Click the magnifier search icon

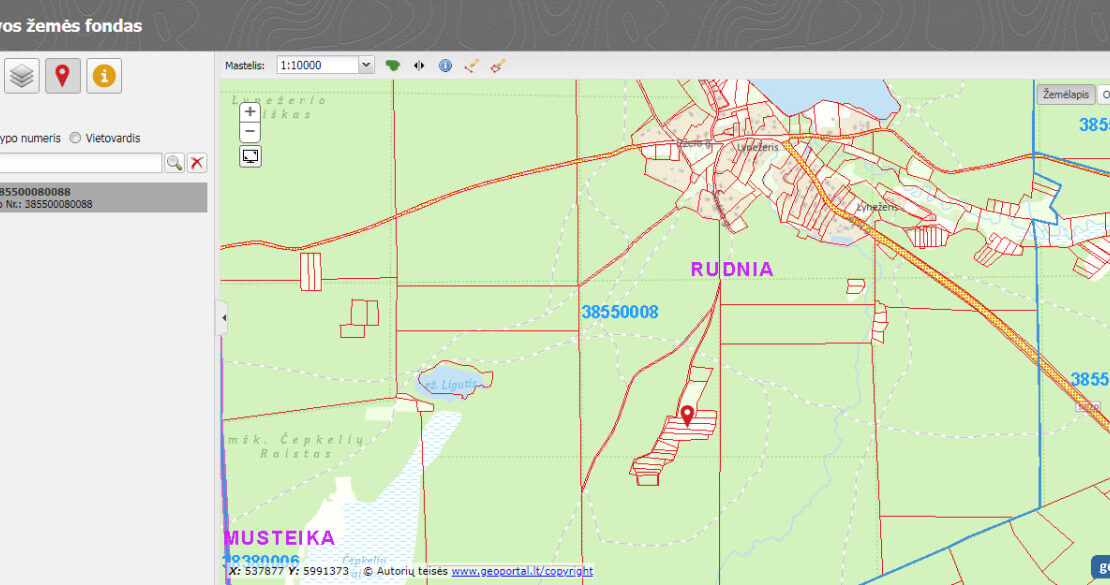[175, 163]
